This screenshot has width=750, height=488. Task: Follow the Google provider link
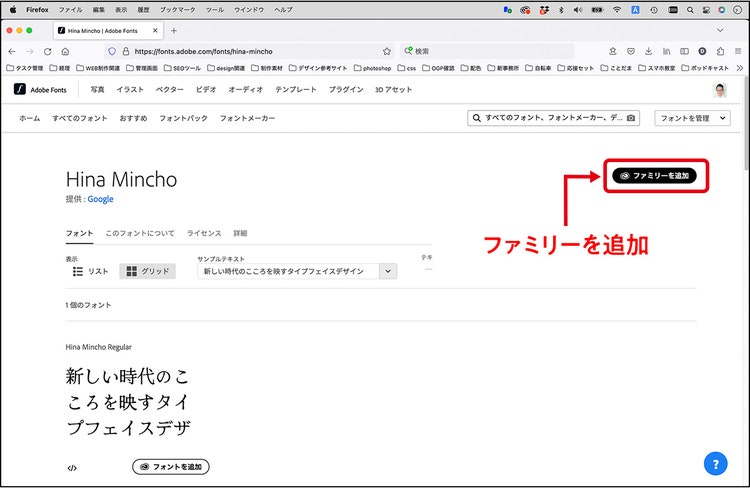(x=100, y=199)
